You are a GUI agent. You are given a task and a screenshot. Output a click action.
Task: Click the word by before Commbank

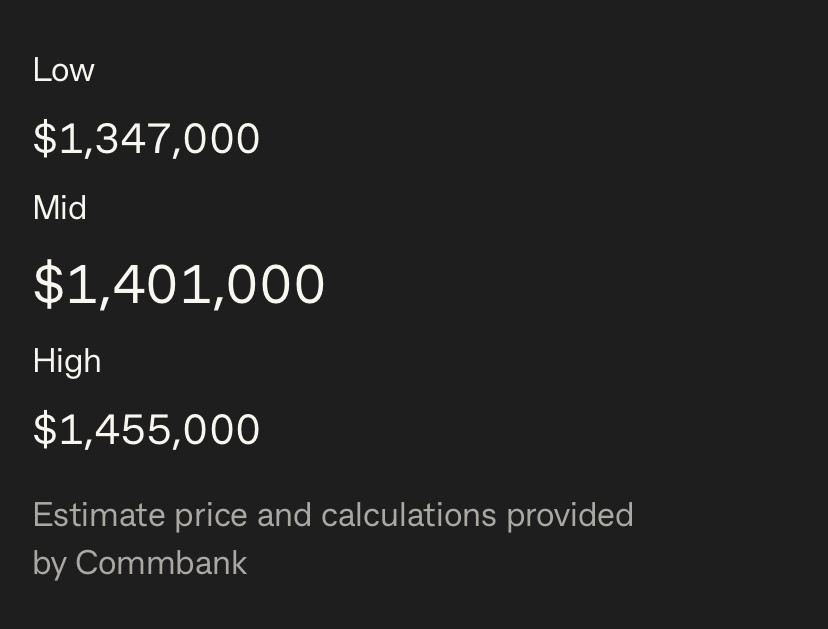tap(50, 564)
